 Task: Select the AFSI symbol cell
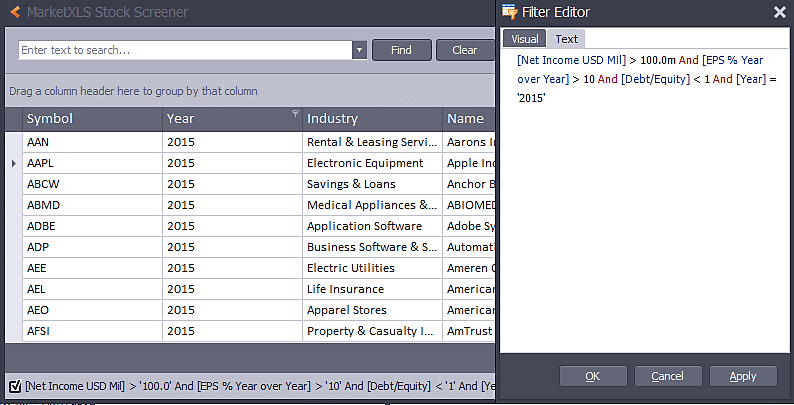(x=93, y=331)
